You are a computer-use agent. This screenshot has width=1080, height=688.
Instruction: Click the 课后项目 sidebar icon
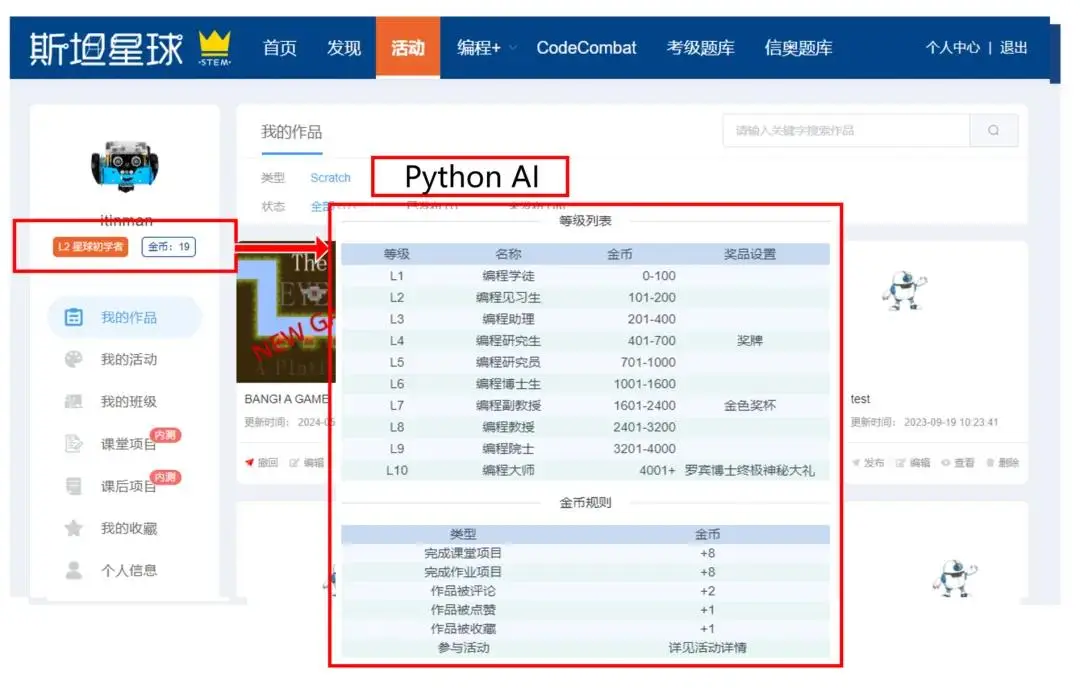[74, 486]
